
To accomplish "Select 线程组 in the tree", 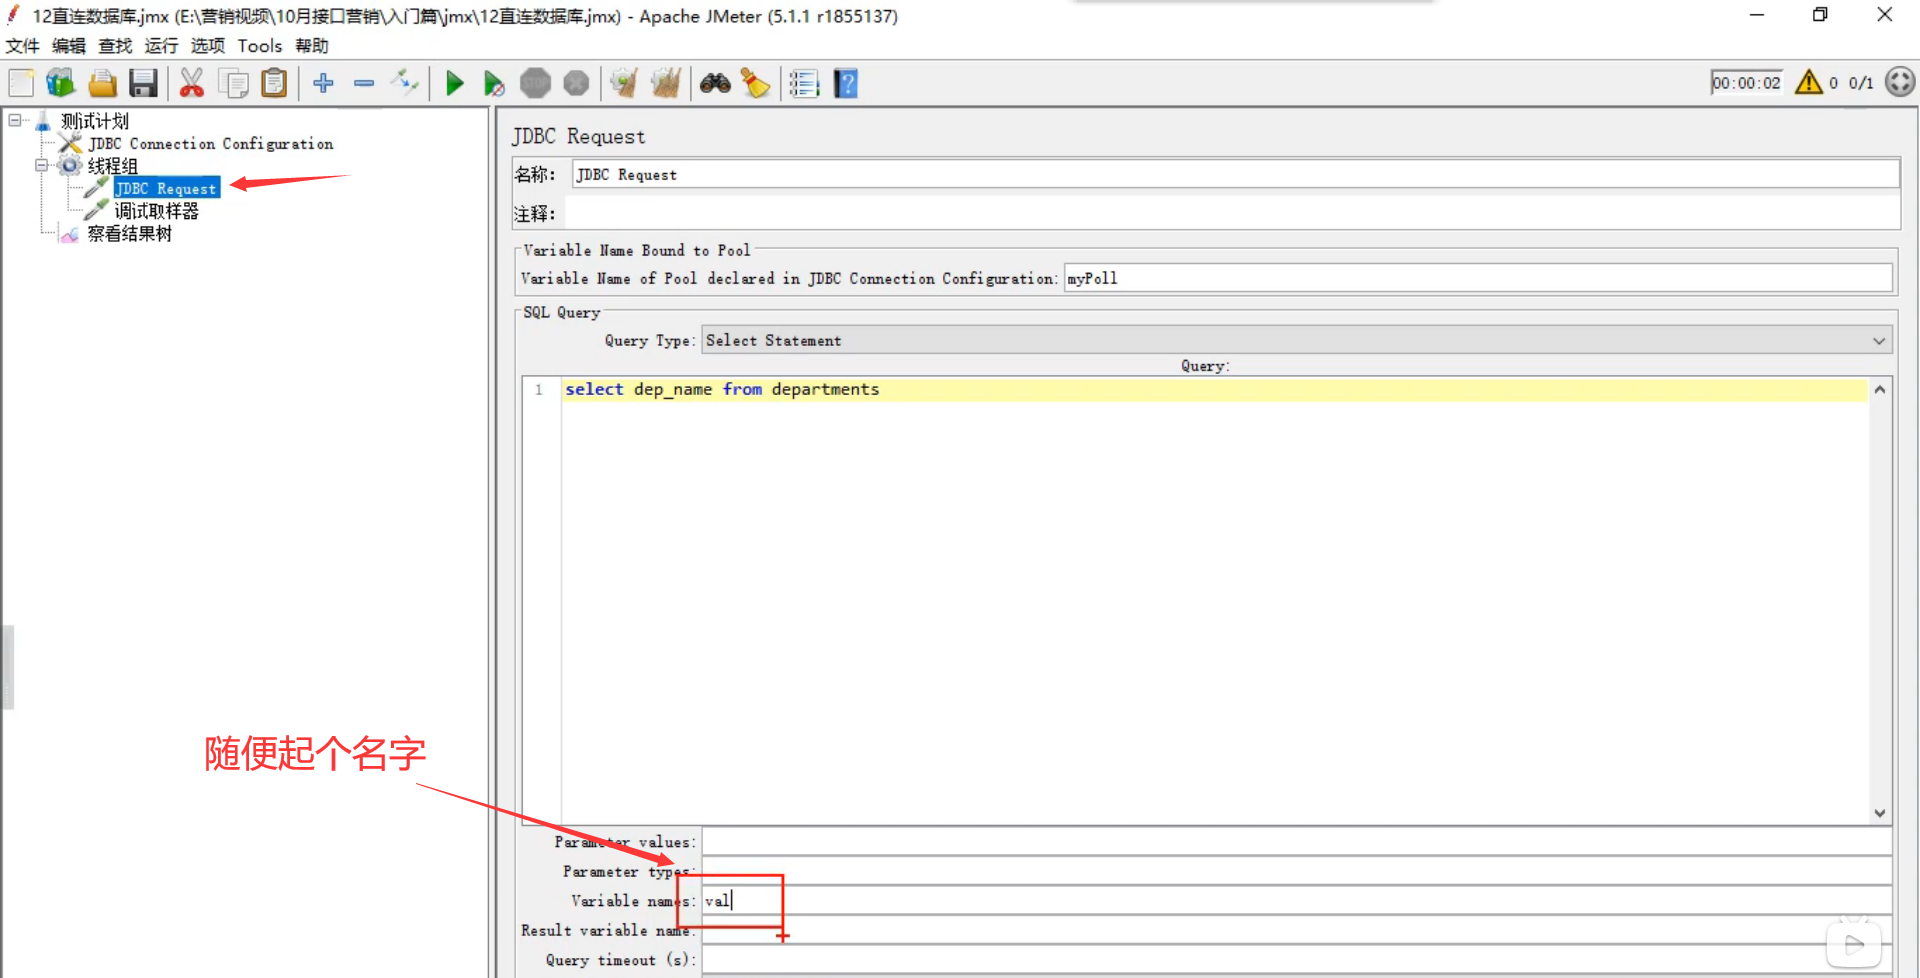I will [113, 166].
